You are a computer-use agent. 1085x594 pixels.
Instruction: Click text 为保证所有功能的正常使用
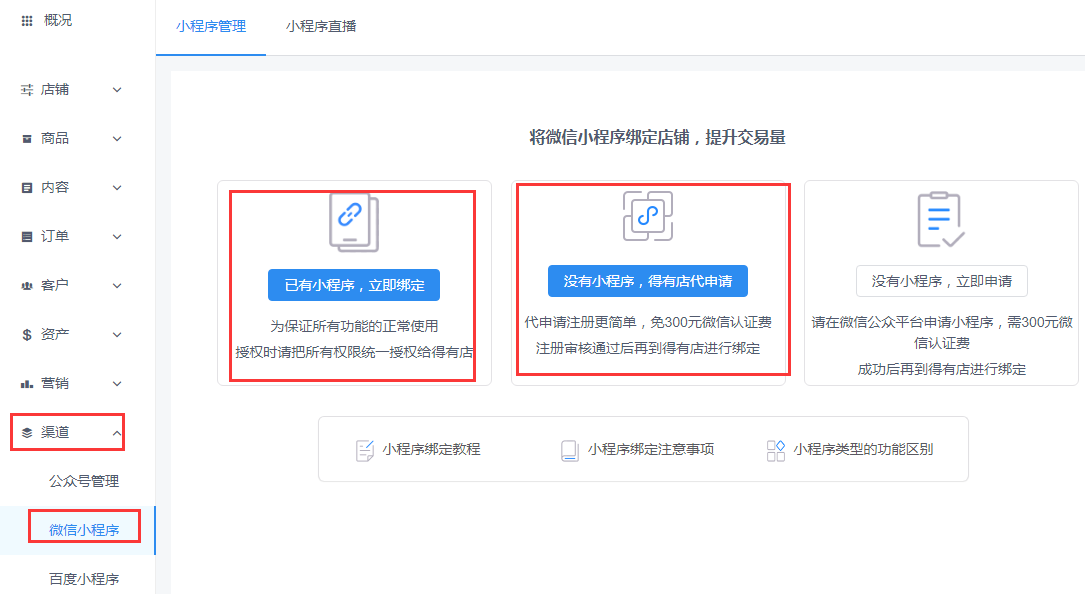[354, 326]
